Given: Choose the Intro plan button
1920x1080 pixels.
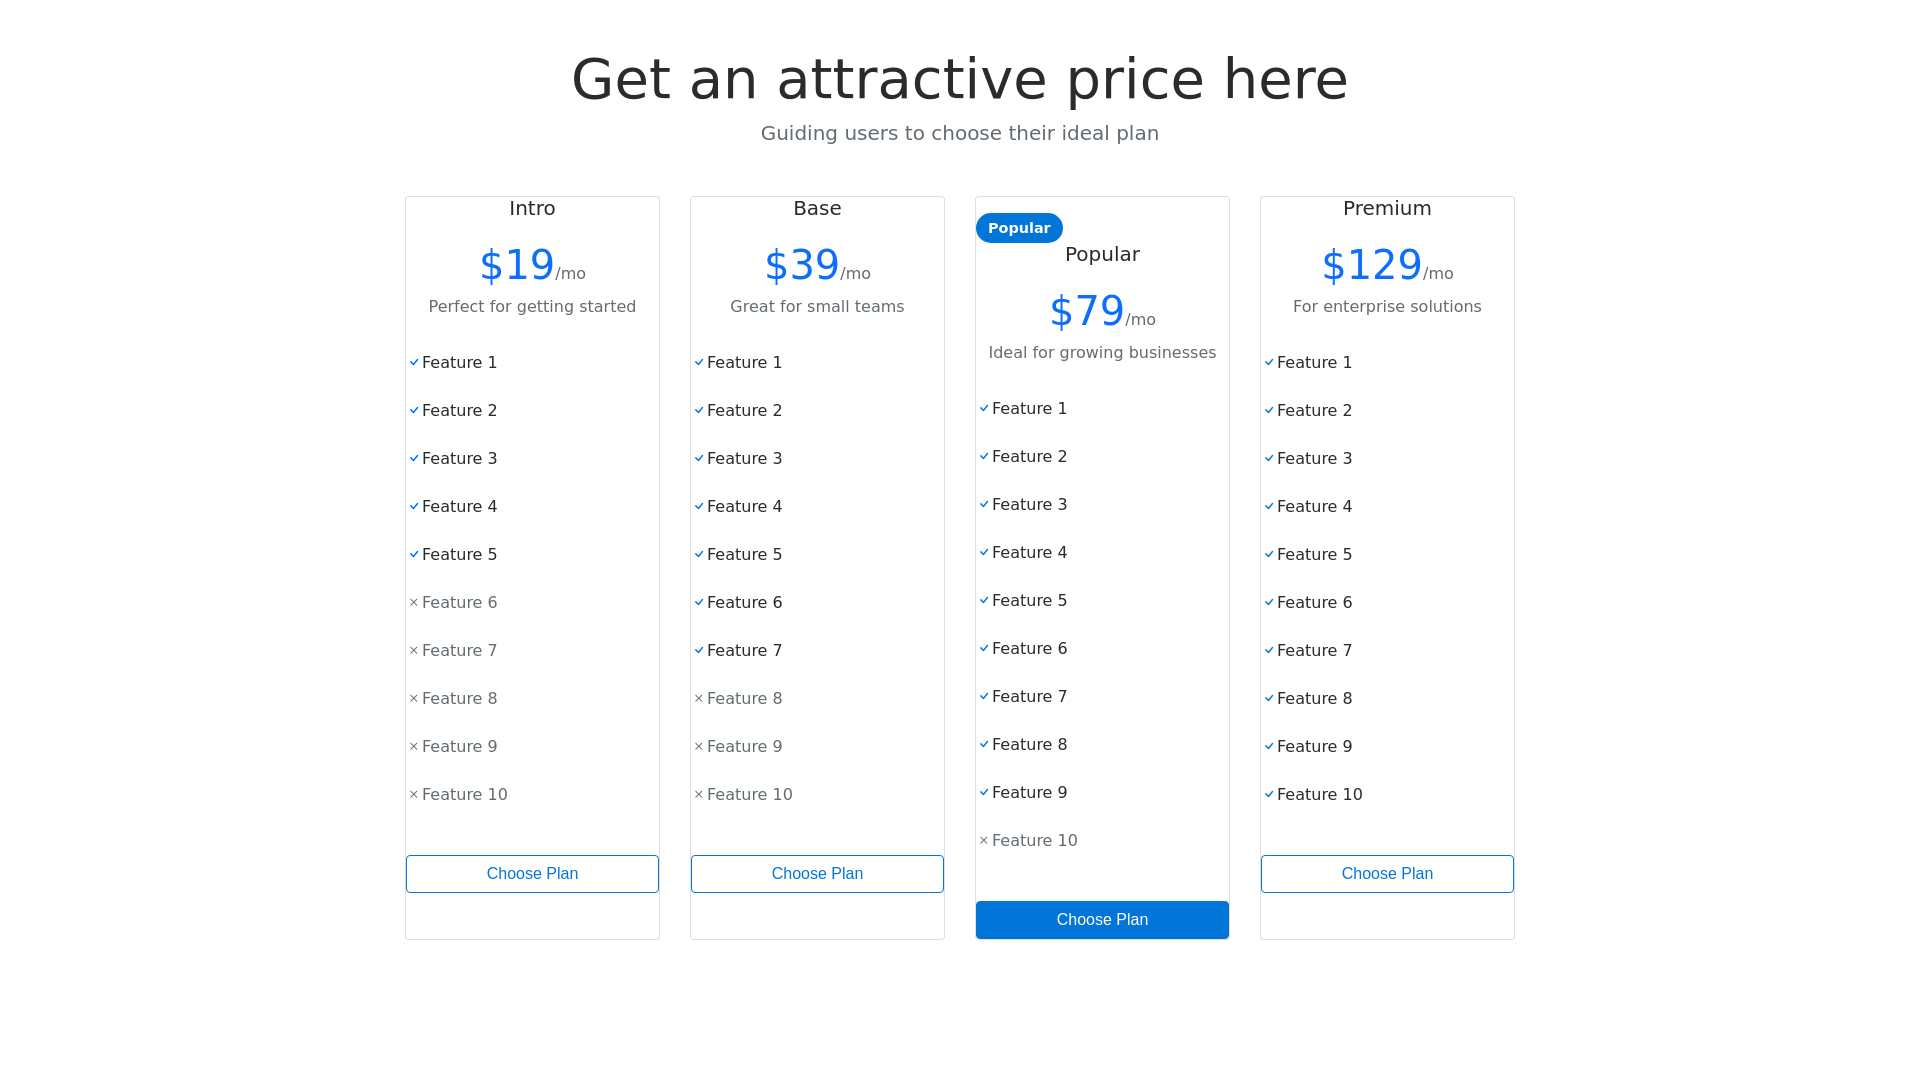Looking at the screenshot, I should coord(532,874).
